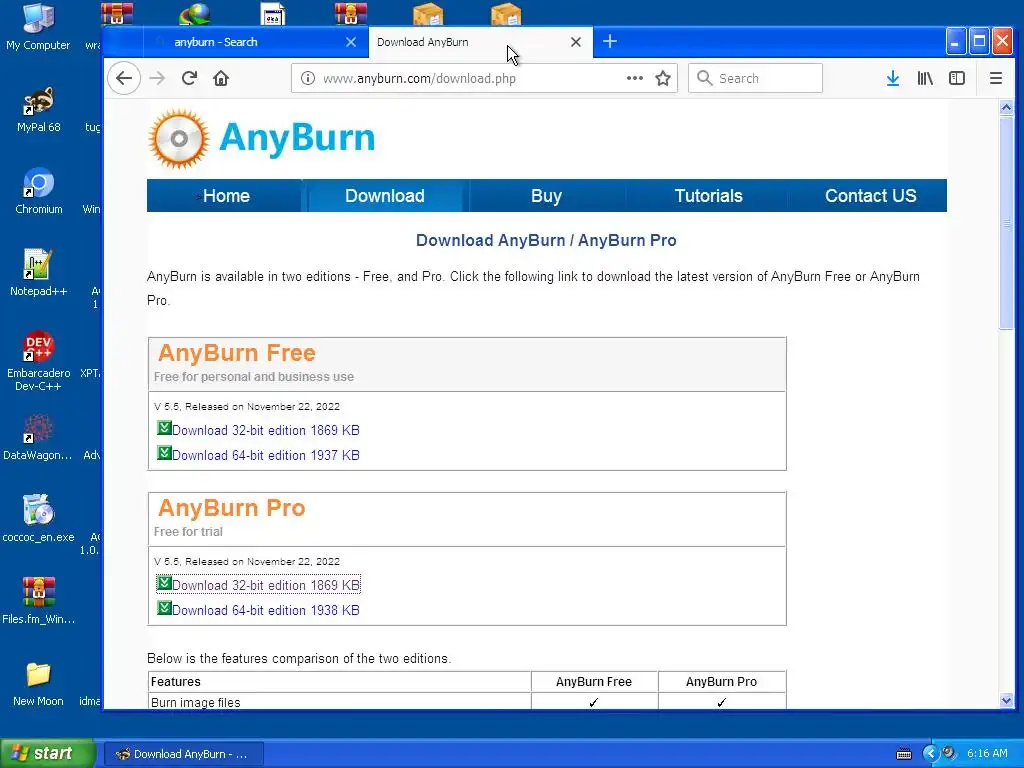Click the AnyBurn sun disc logo
The height and width of the screenshot is (768, 1024).
pos(179,138)
